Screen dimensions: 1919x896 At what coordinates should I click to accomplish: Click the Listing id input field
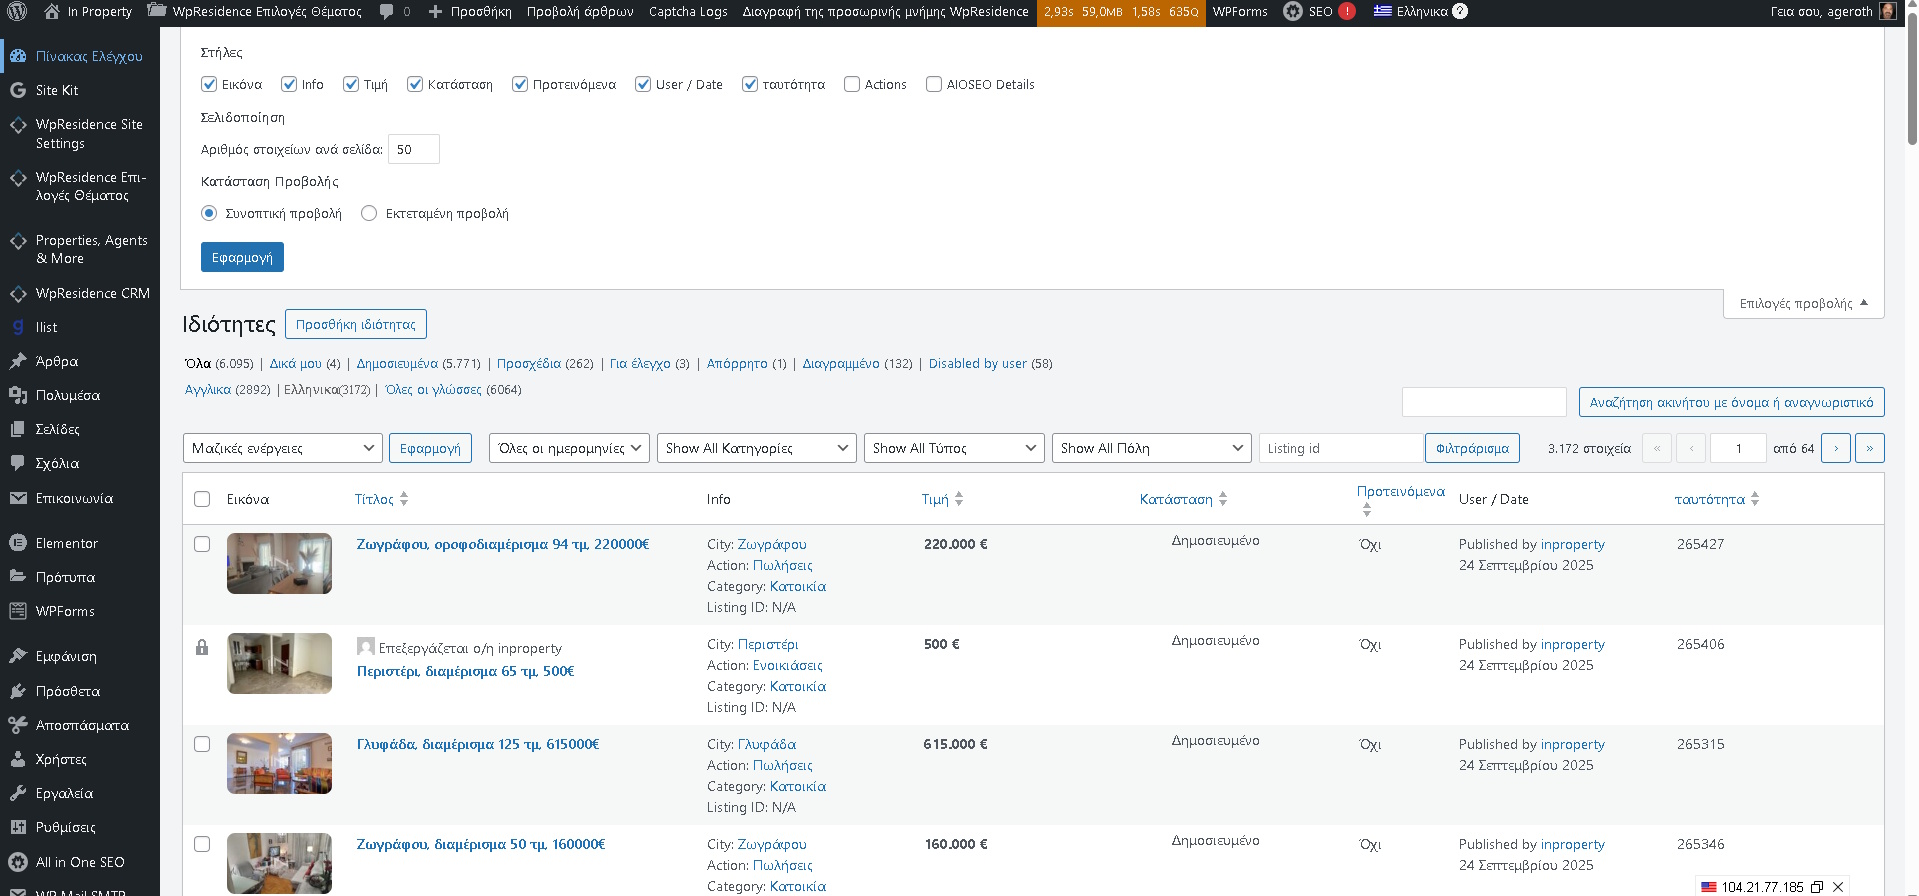click(1340, 448)
